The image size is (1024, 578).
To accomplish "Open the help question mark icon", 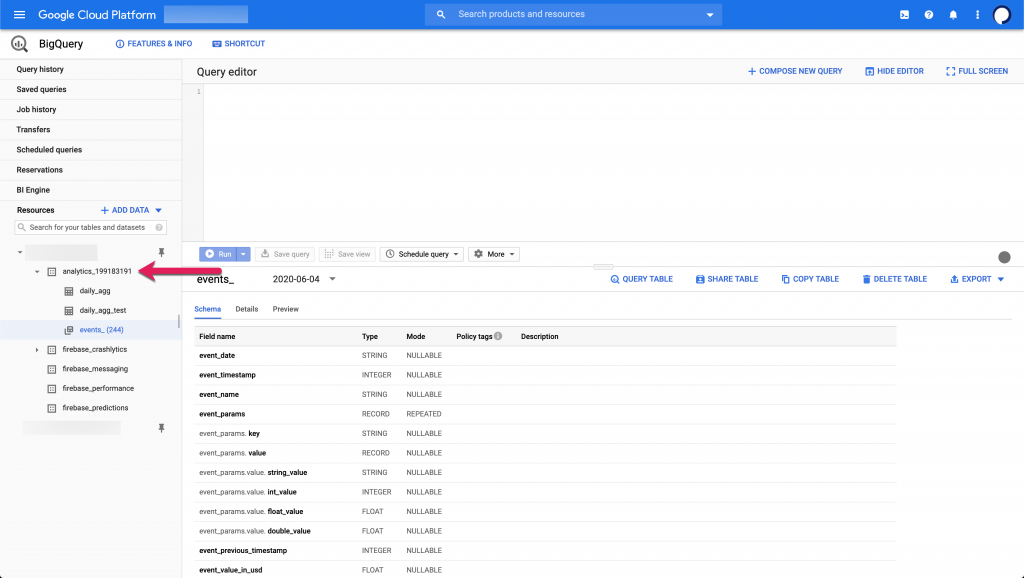I will (929, 15).
